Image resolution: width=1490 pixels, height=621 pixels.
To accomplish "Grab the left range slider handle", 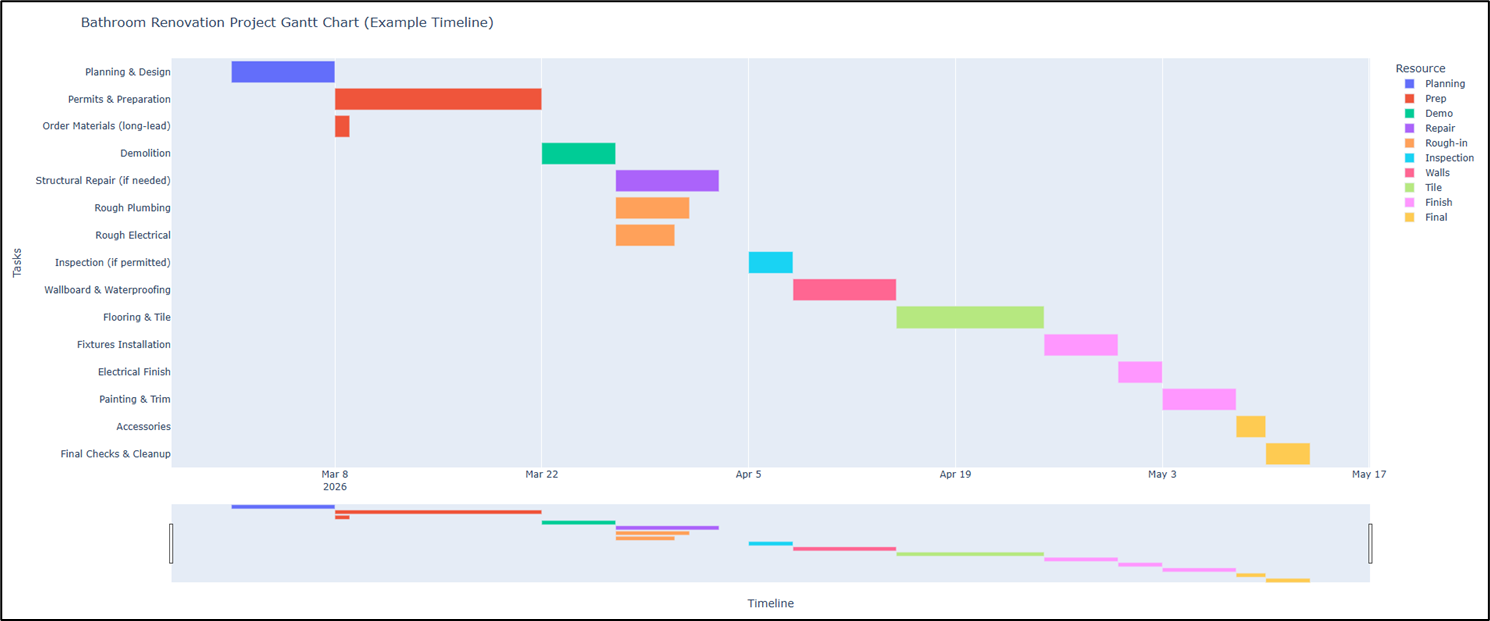I will [x=171, y=543].
